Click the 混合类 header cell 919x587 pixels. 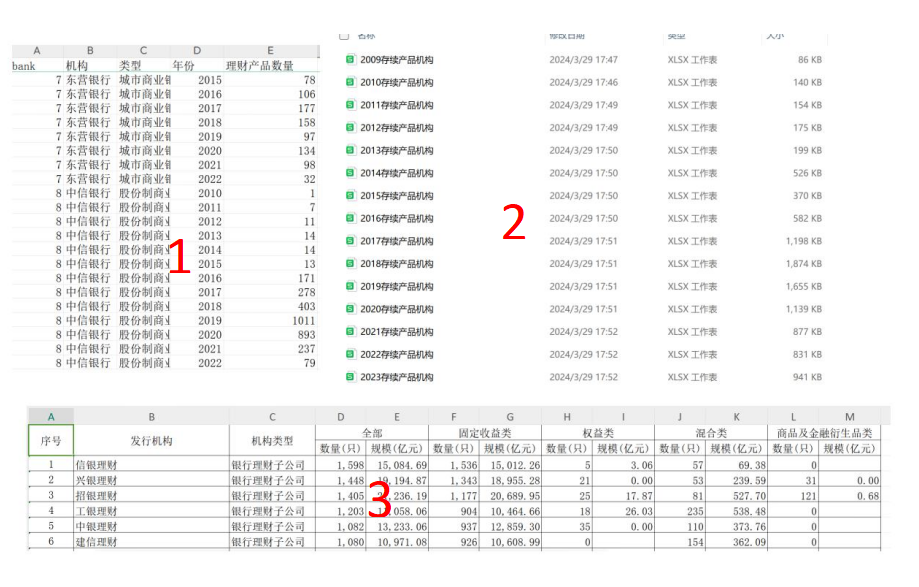711,433
